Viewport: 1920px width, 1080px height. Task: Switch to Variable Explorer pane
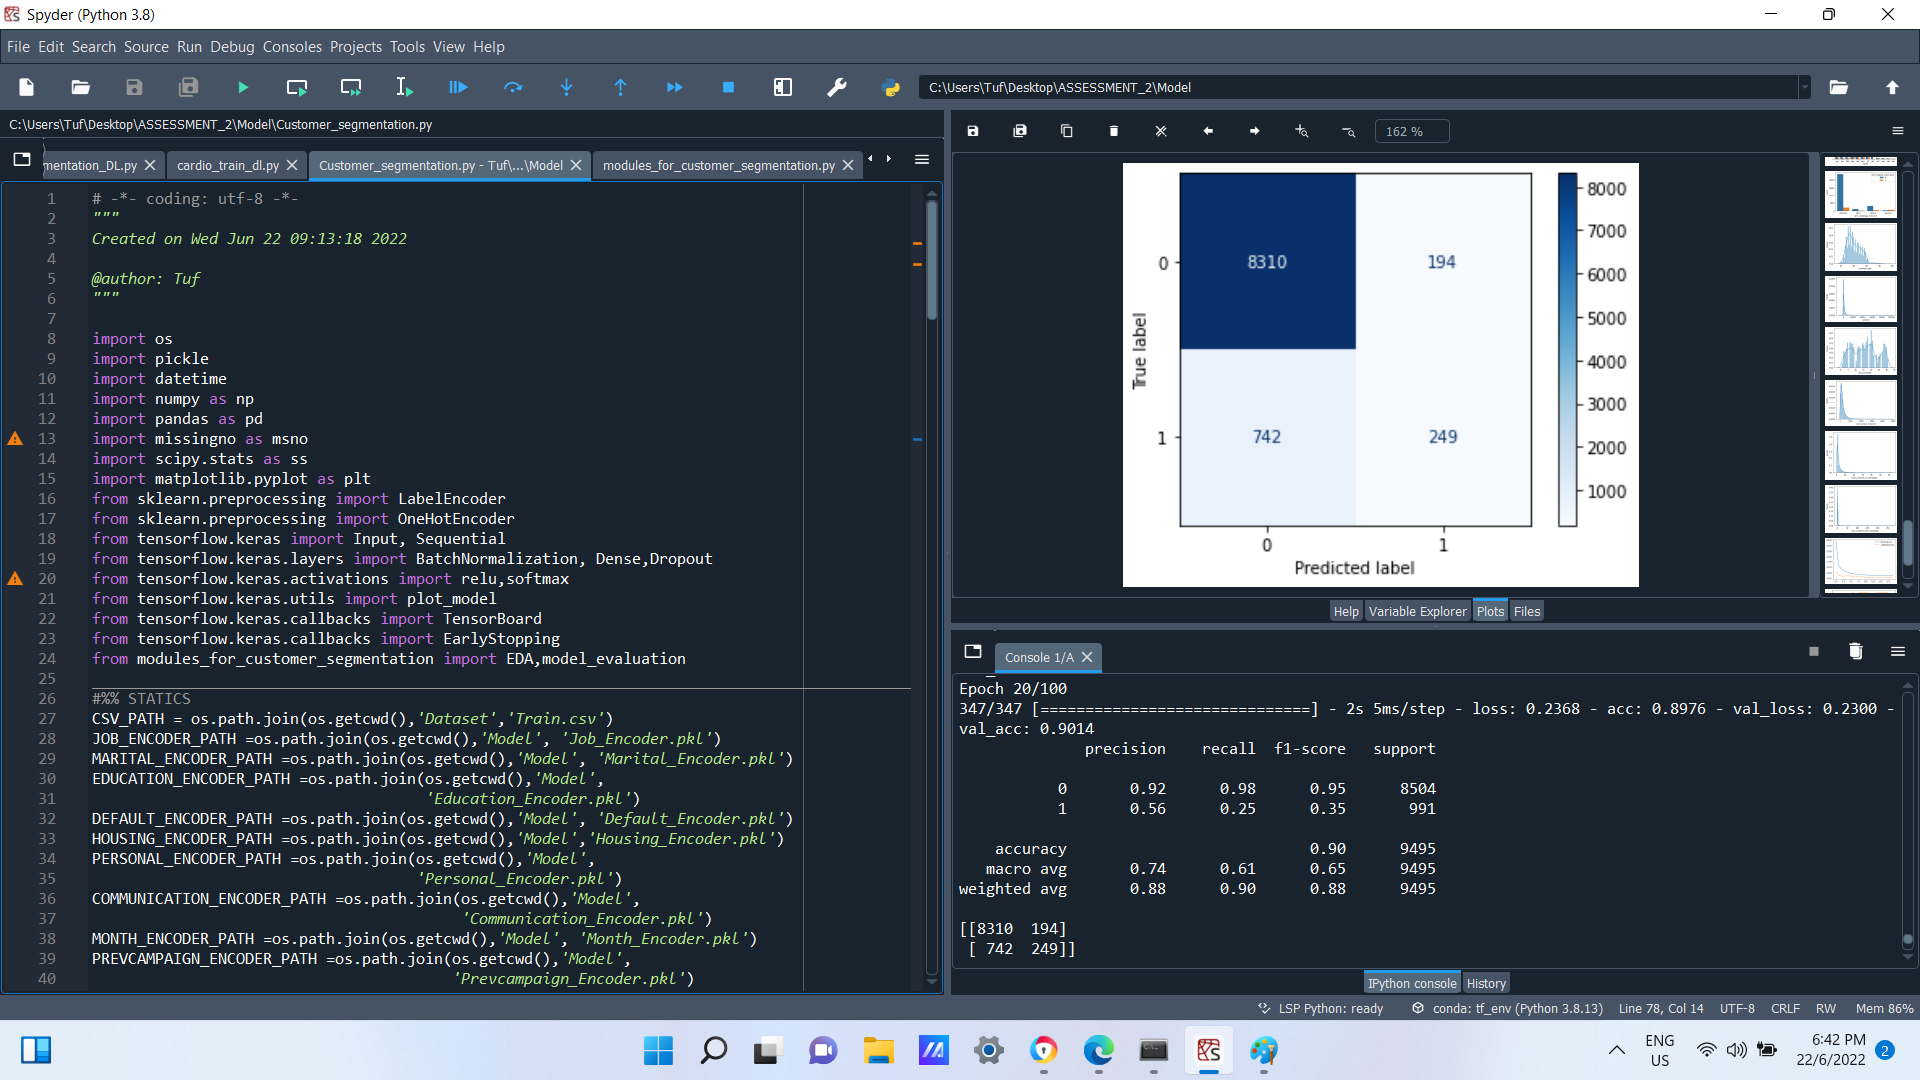tap(1417, 612)
